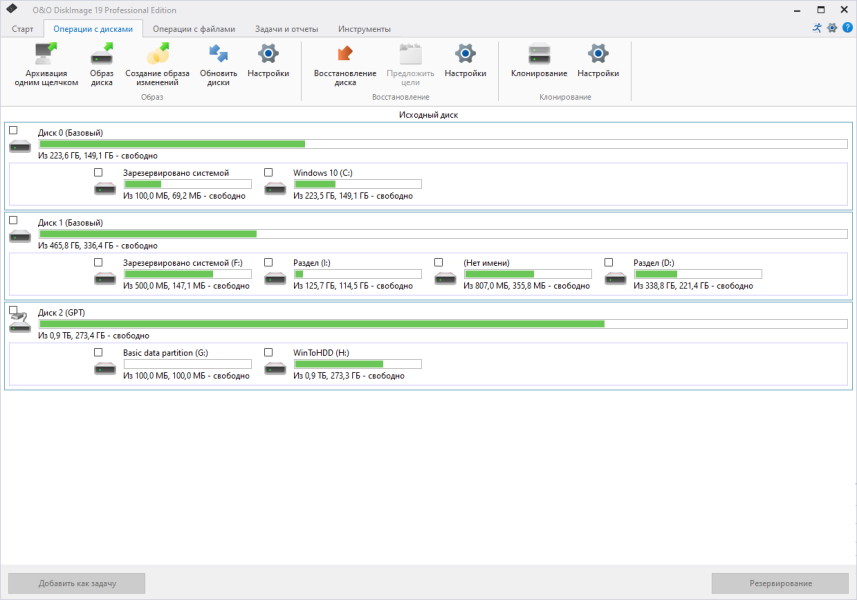This screenshot has width=857, height=600.
Task: Click the (Нет имени) partition drive icon
Action: [x=445, y=279]
